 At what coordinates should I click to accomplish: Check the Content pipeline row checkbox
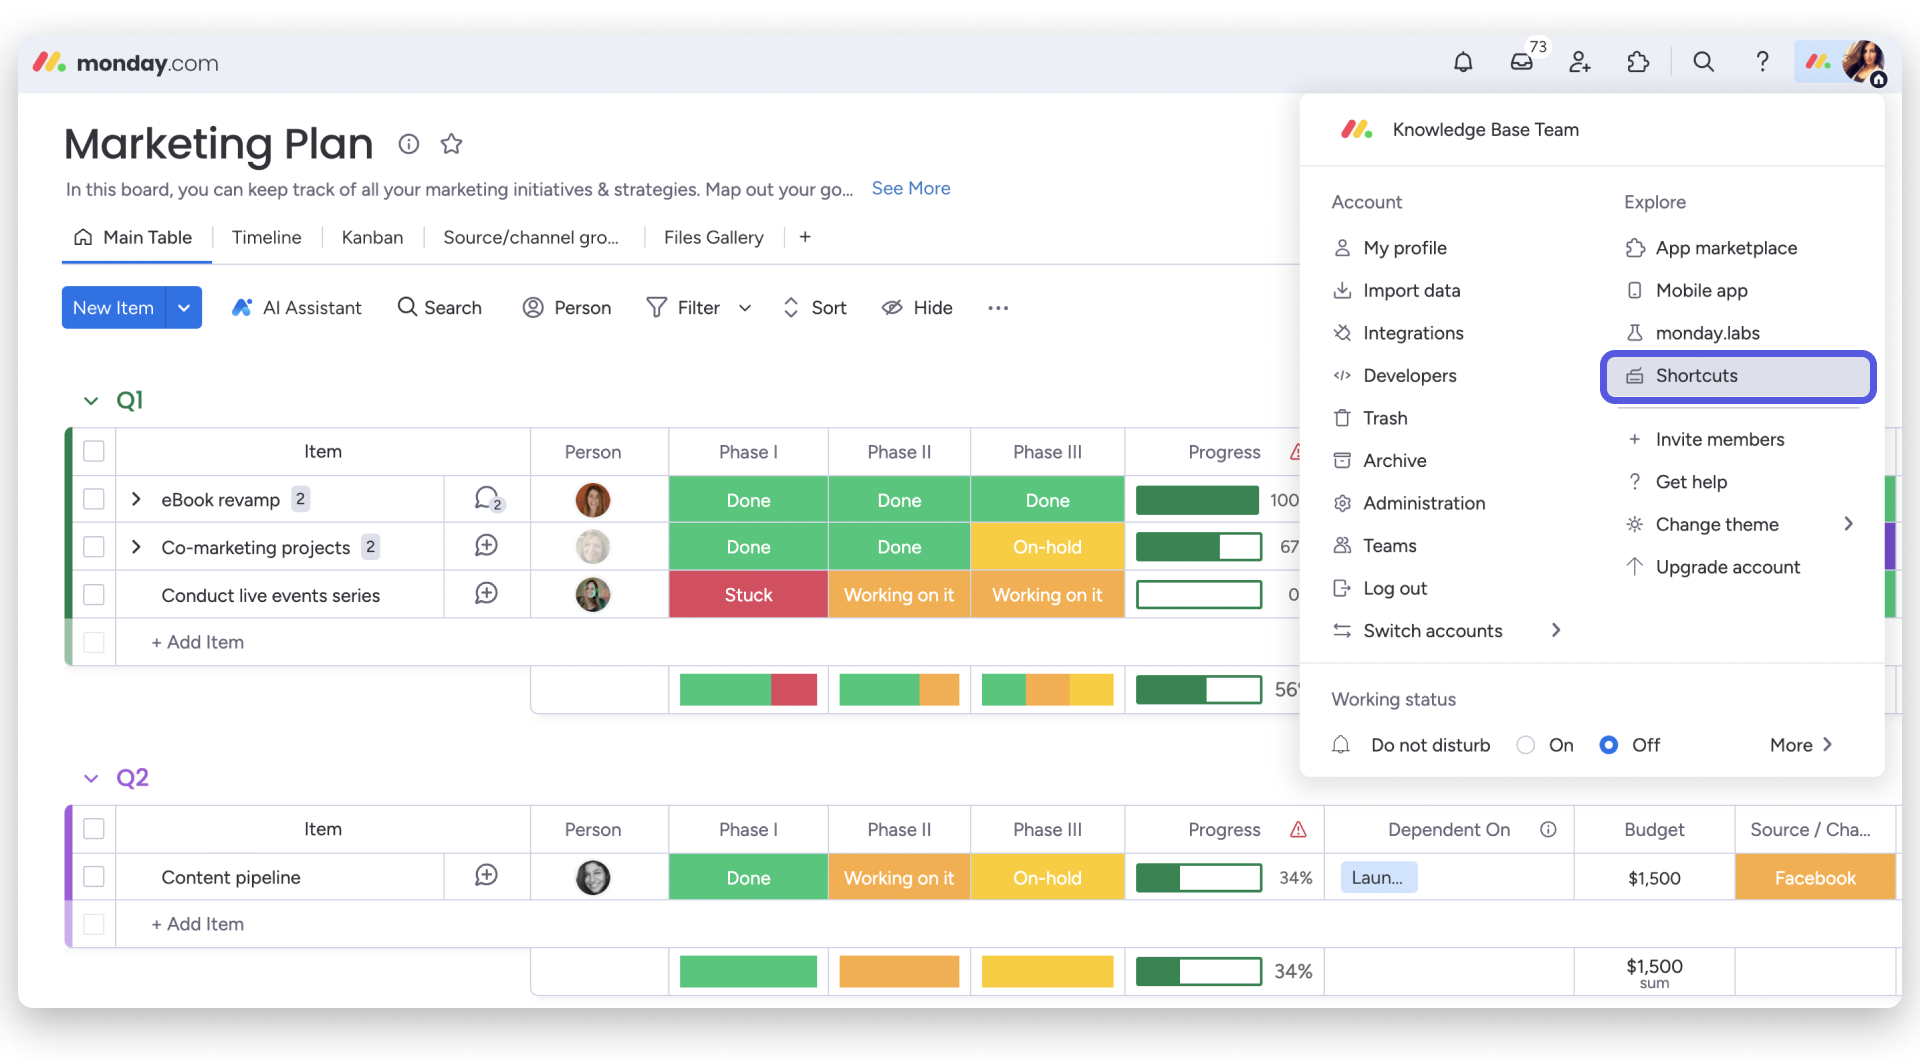click(x=94, y=876)
